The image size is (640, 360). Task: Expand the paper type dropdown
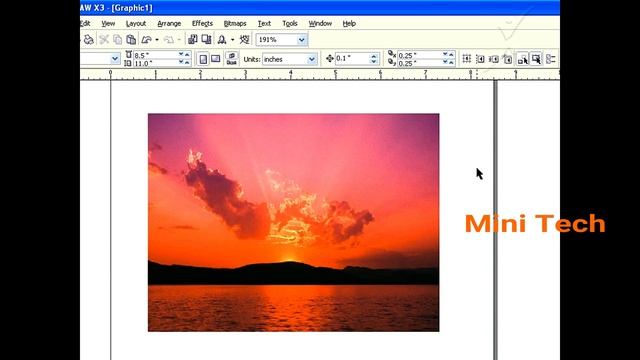115,59
